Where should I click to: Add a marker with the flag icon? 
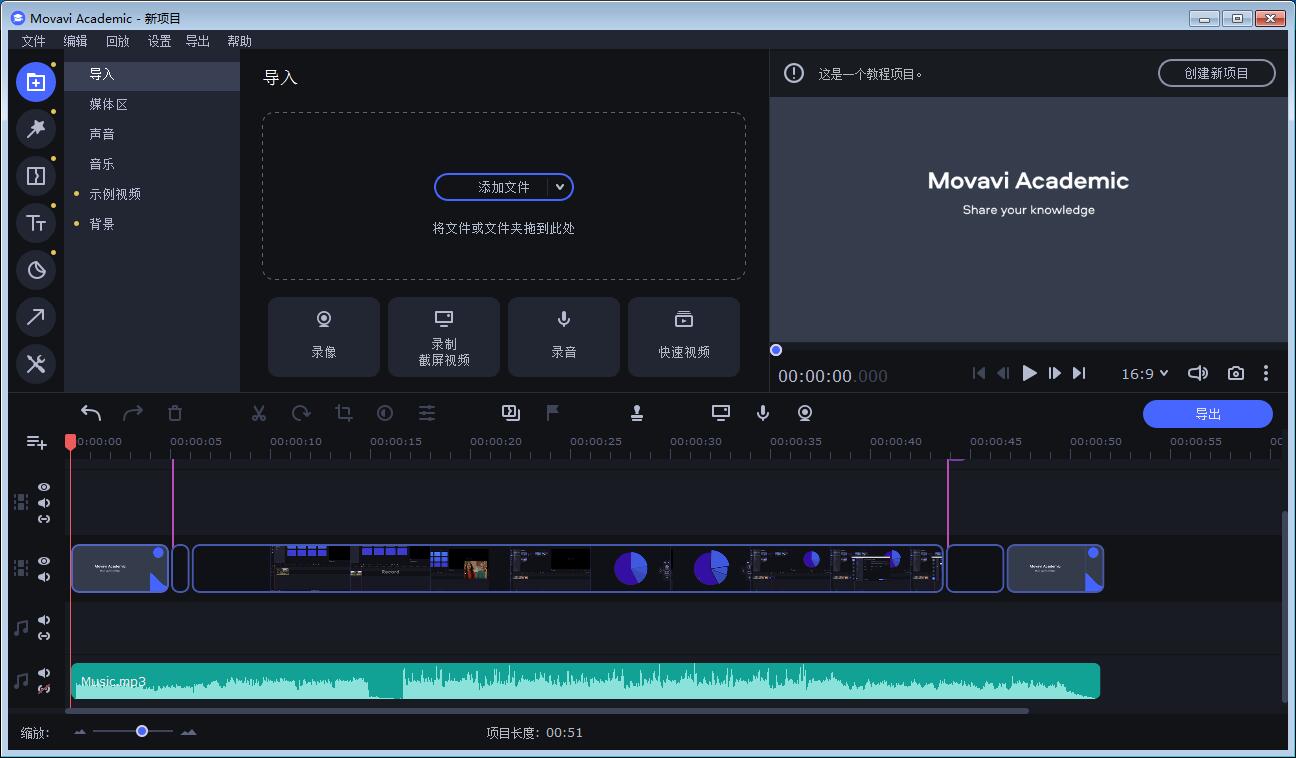coord(552,413)
